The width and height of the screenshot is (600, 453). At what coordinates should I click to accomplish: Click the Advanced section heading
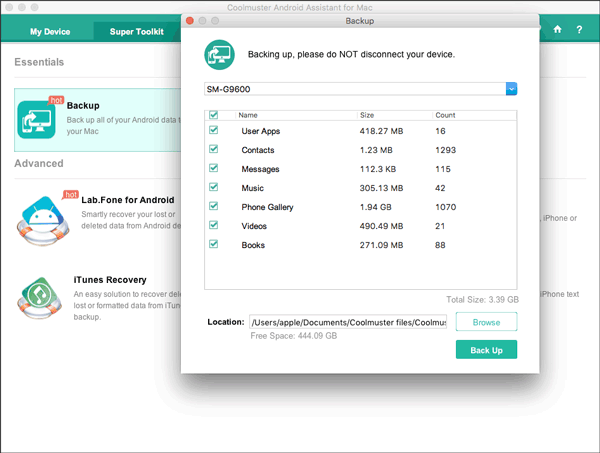click(x=39, y=163)
